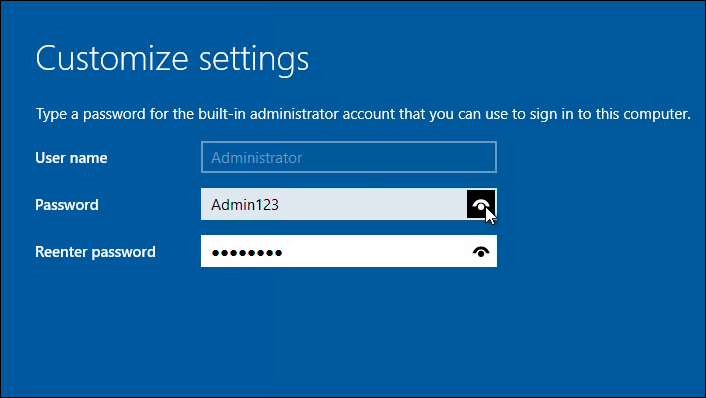Toggle the reveal eye icon in Reenter password field
This screenshot has width=706, height=398.
click(x=481, y=252)
